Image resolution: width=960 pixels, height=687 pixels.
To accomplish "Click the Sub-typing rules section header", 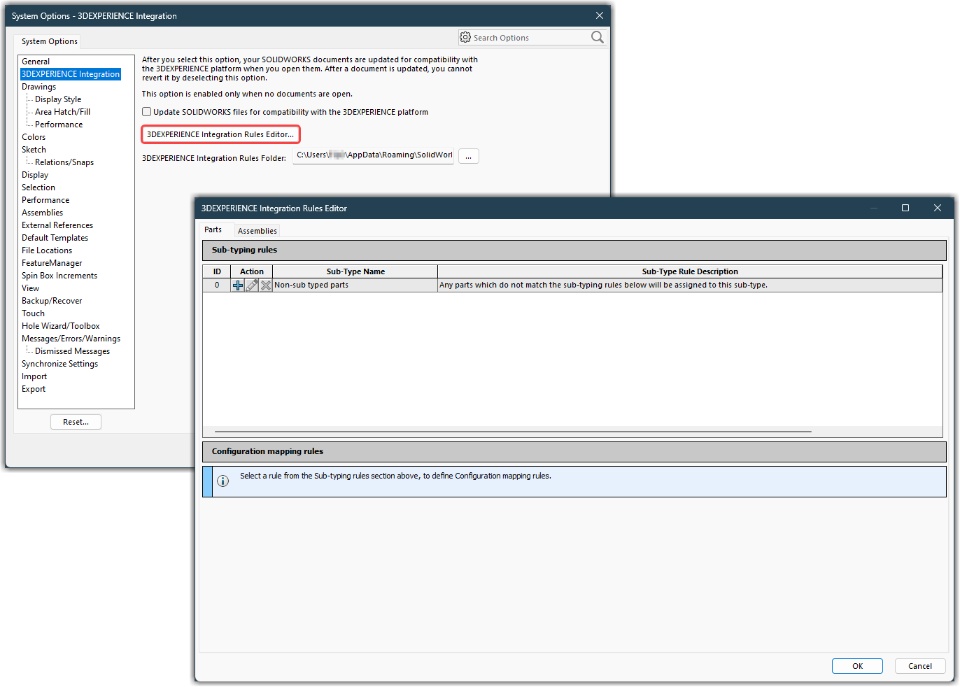I will 574,250.
